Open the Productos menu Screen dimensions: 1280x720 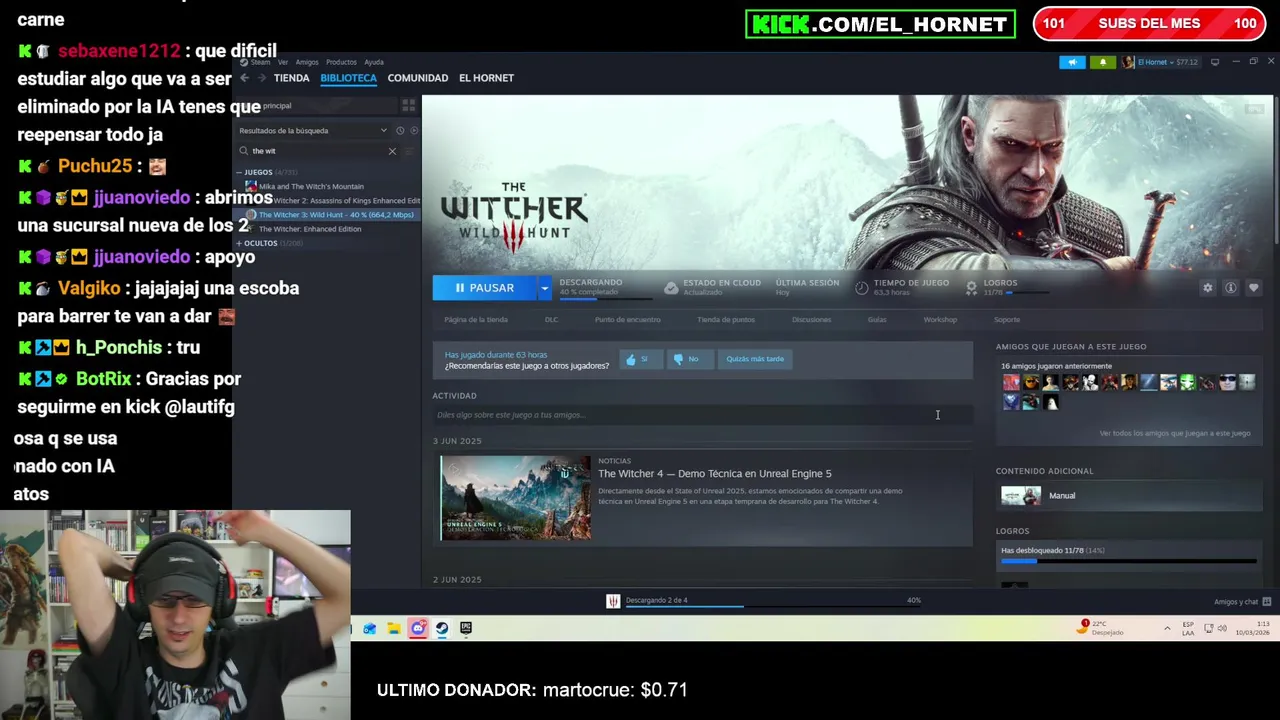[x=341, y=62]
